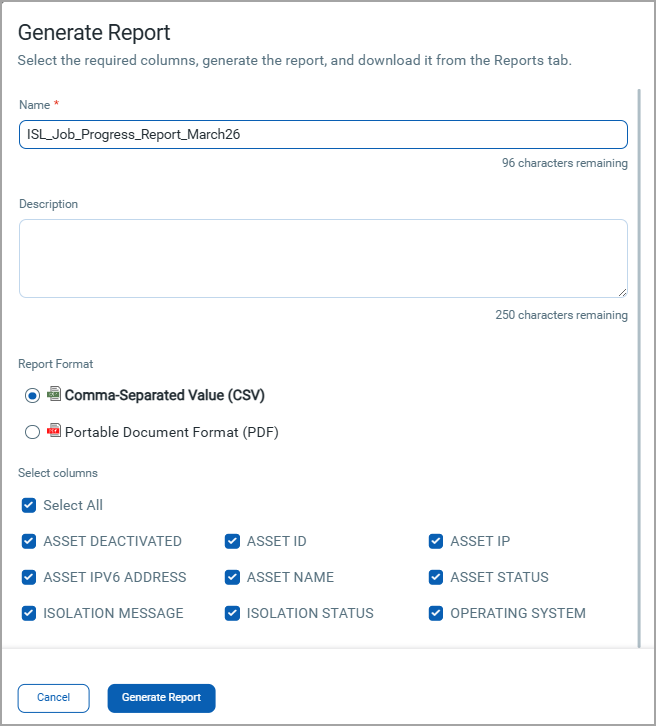Click the 'Description' field label
The height and width of the screenshot is (726, 656).
click(49, 204)
